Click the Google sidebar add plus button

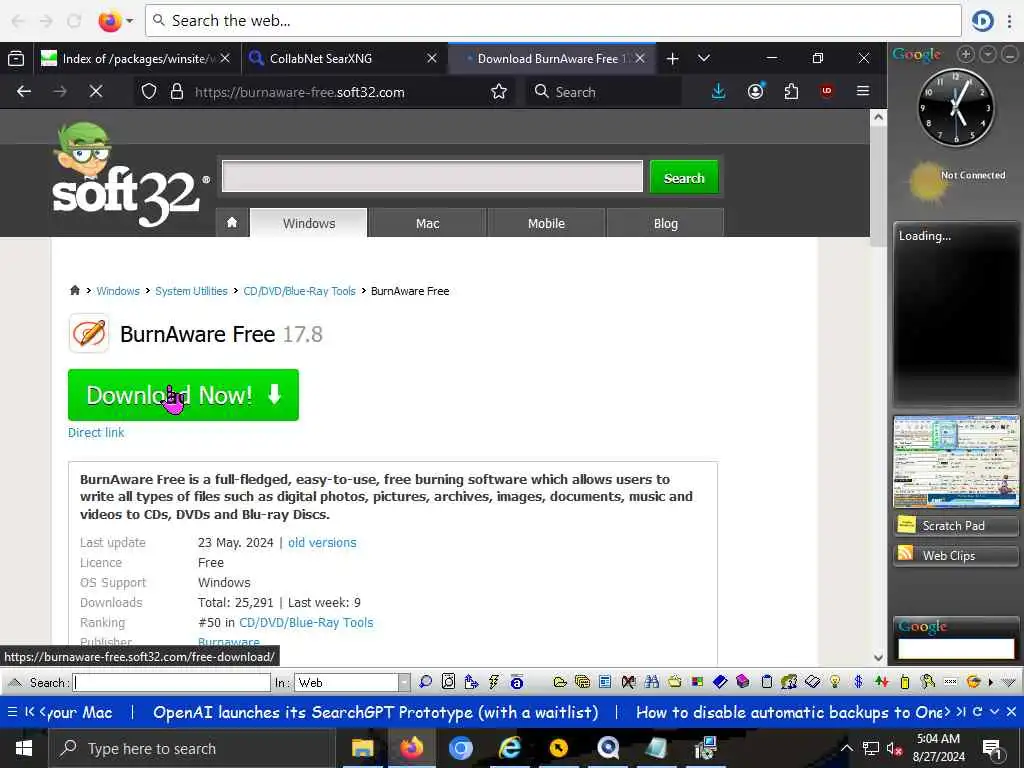(x=966, y=55)
